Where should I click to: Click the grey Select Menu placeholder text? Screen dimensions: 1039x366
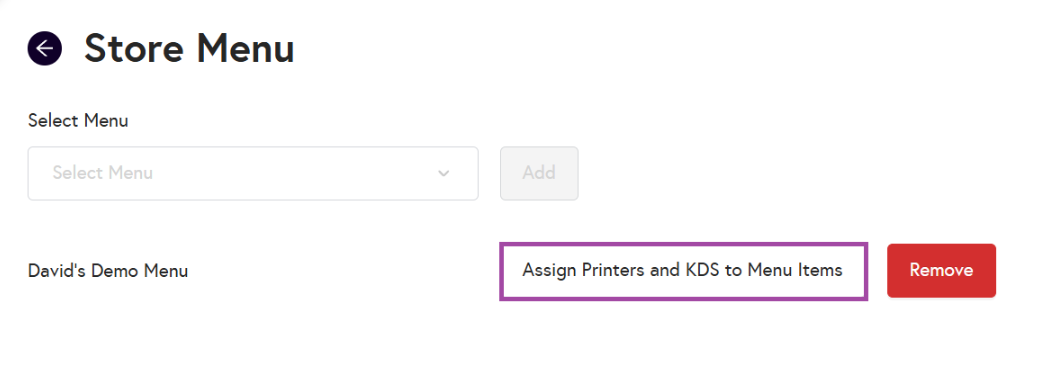pyautogui.click(x=103, y=172)
